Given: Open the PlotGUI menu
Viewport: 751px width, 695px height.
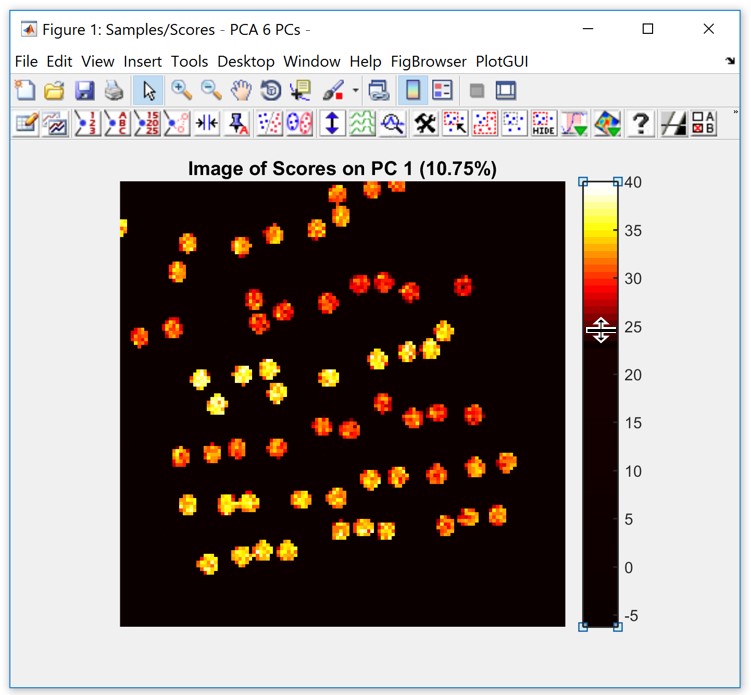Looking at the screenshot, I should (502, 61).
